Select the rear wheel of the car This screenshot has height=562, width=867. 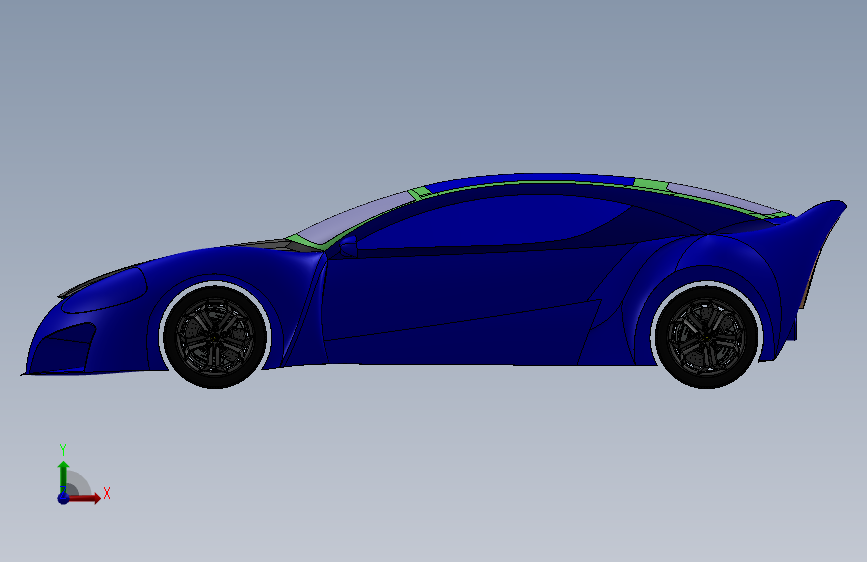707,336
